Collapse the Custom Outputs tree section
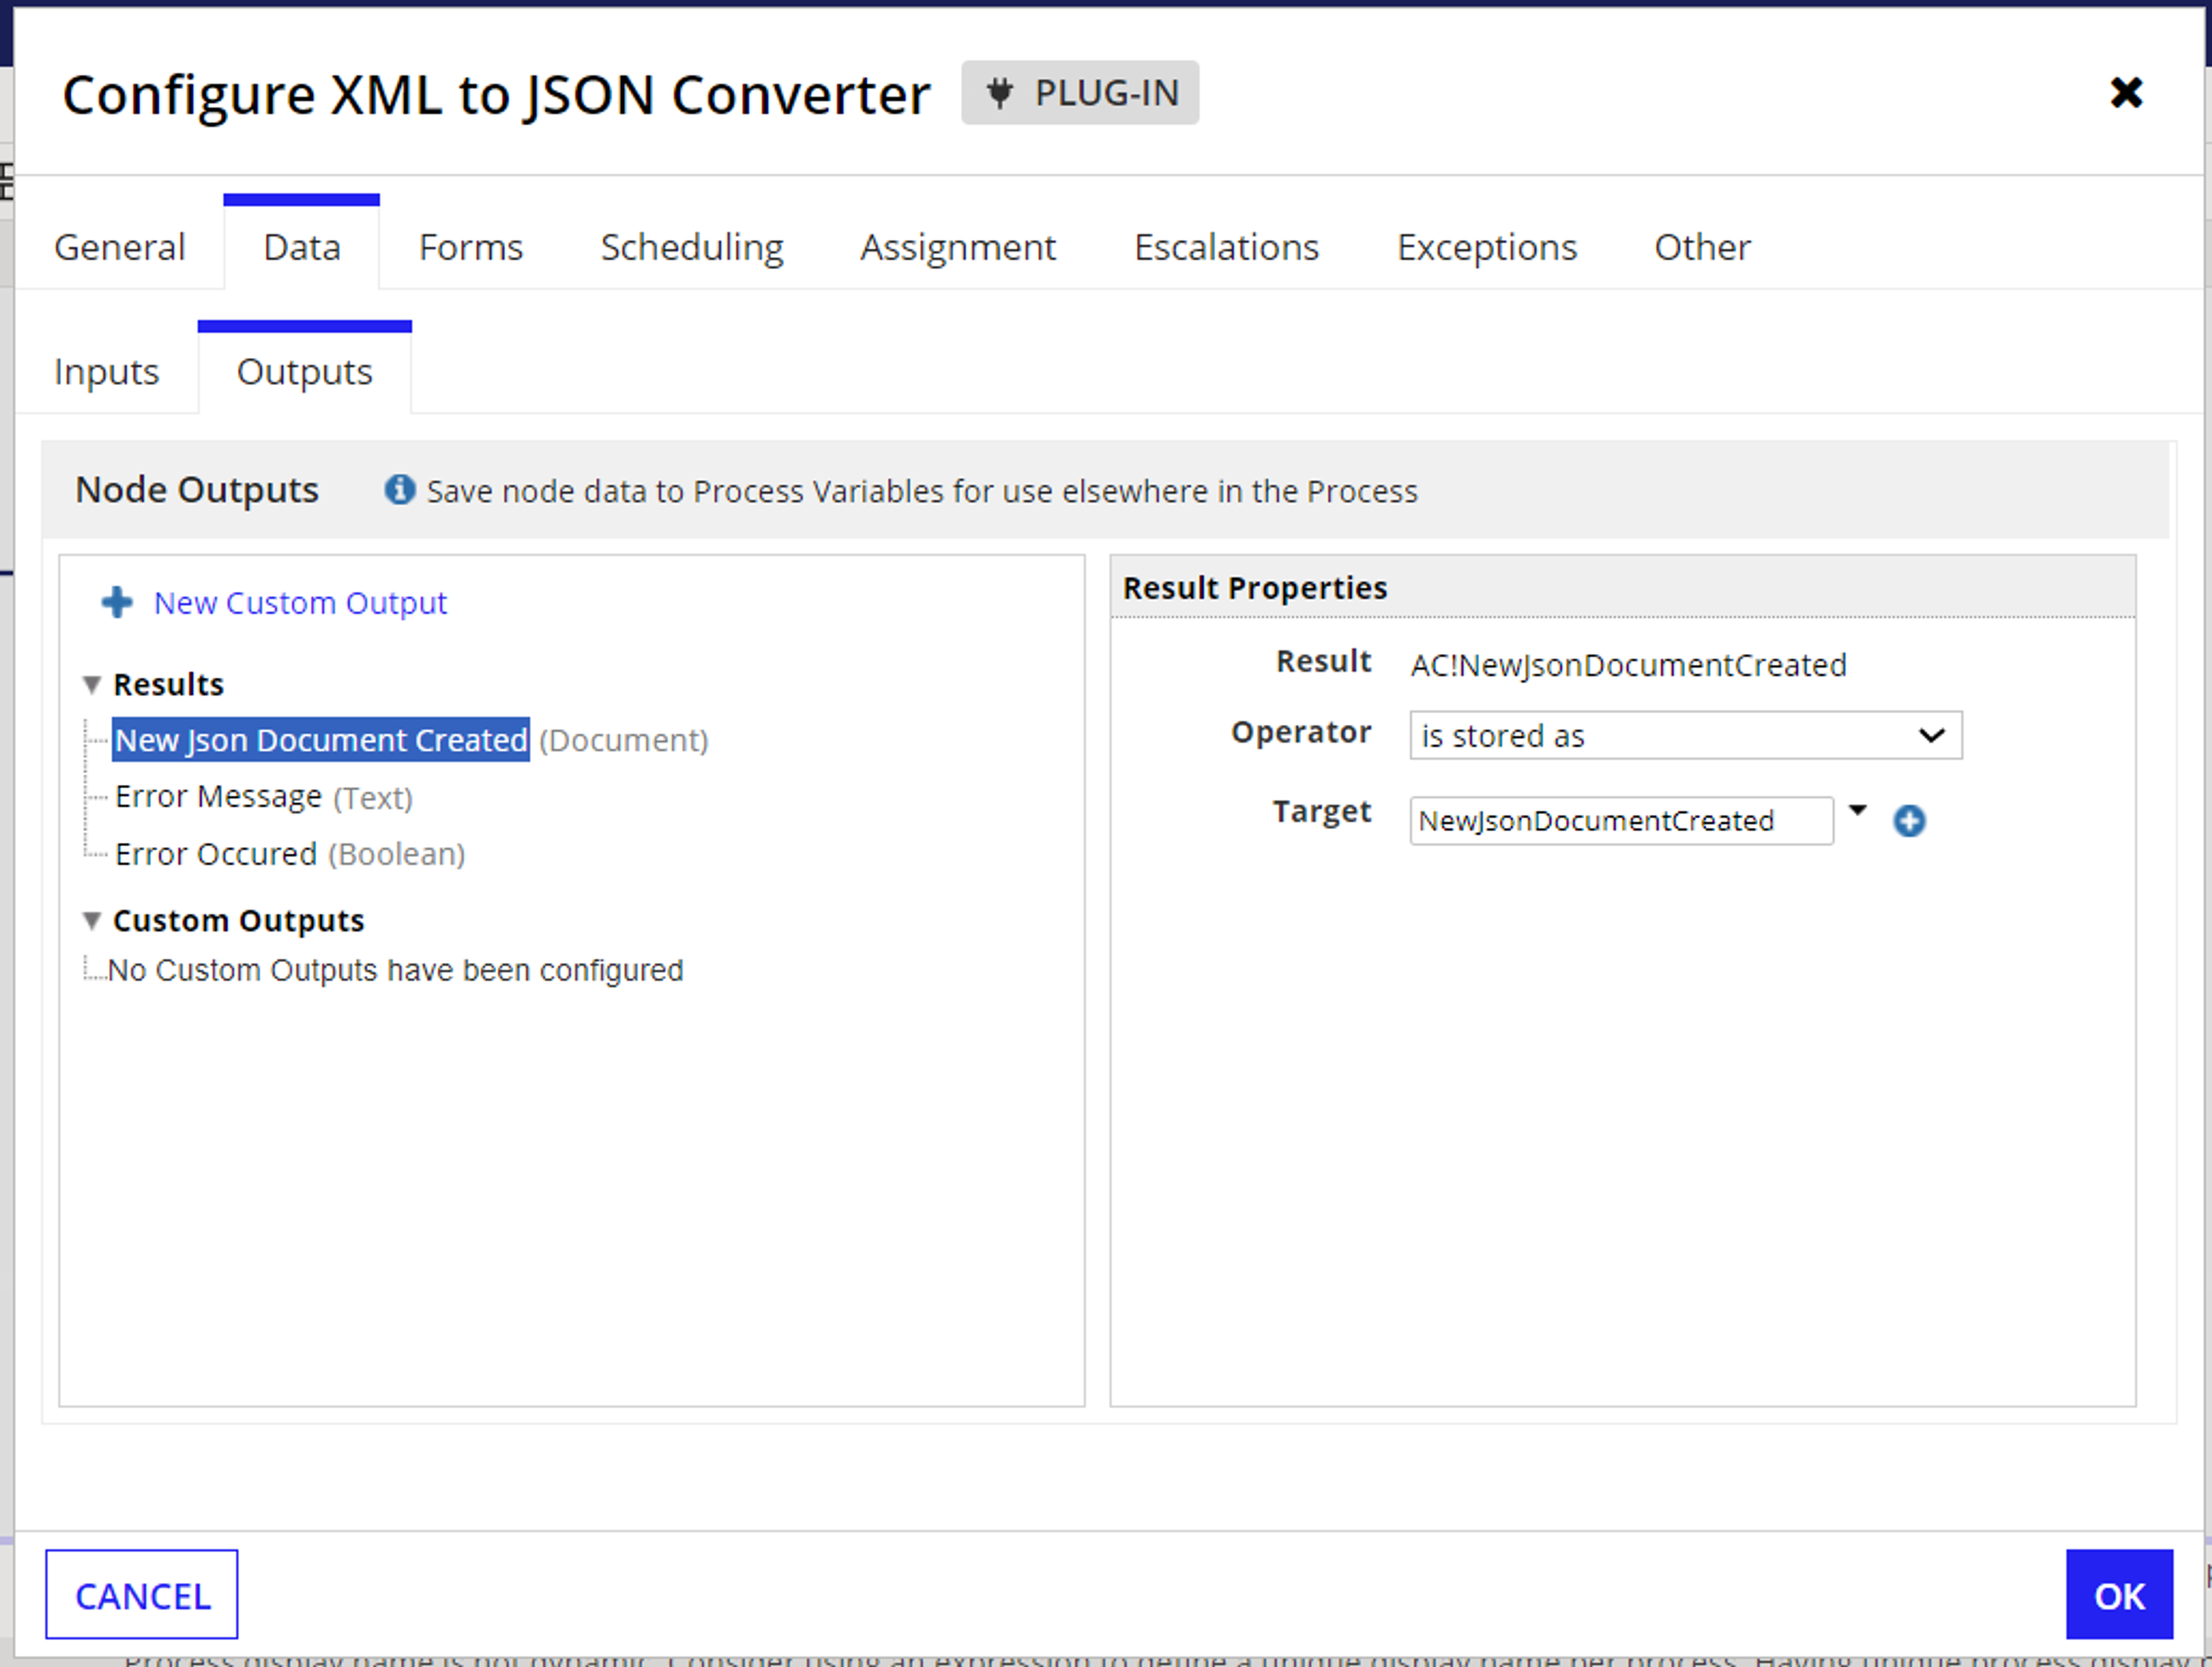 coord(91,921)
